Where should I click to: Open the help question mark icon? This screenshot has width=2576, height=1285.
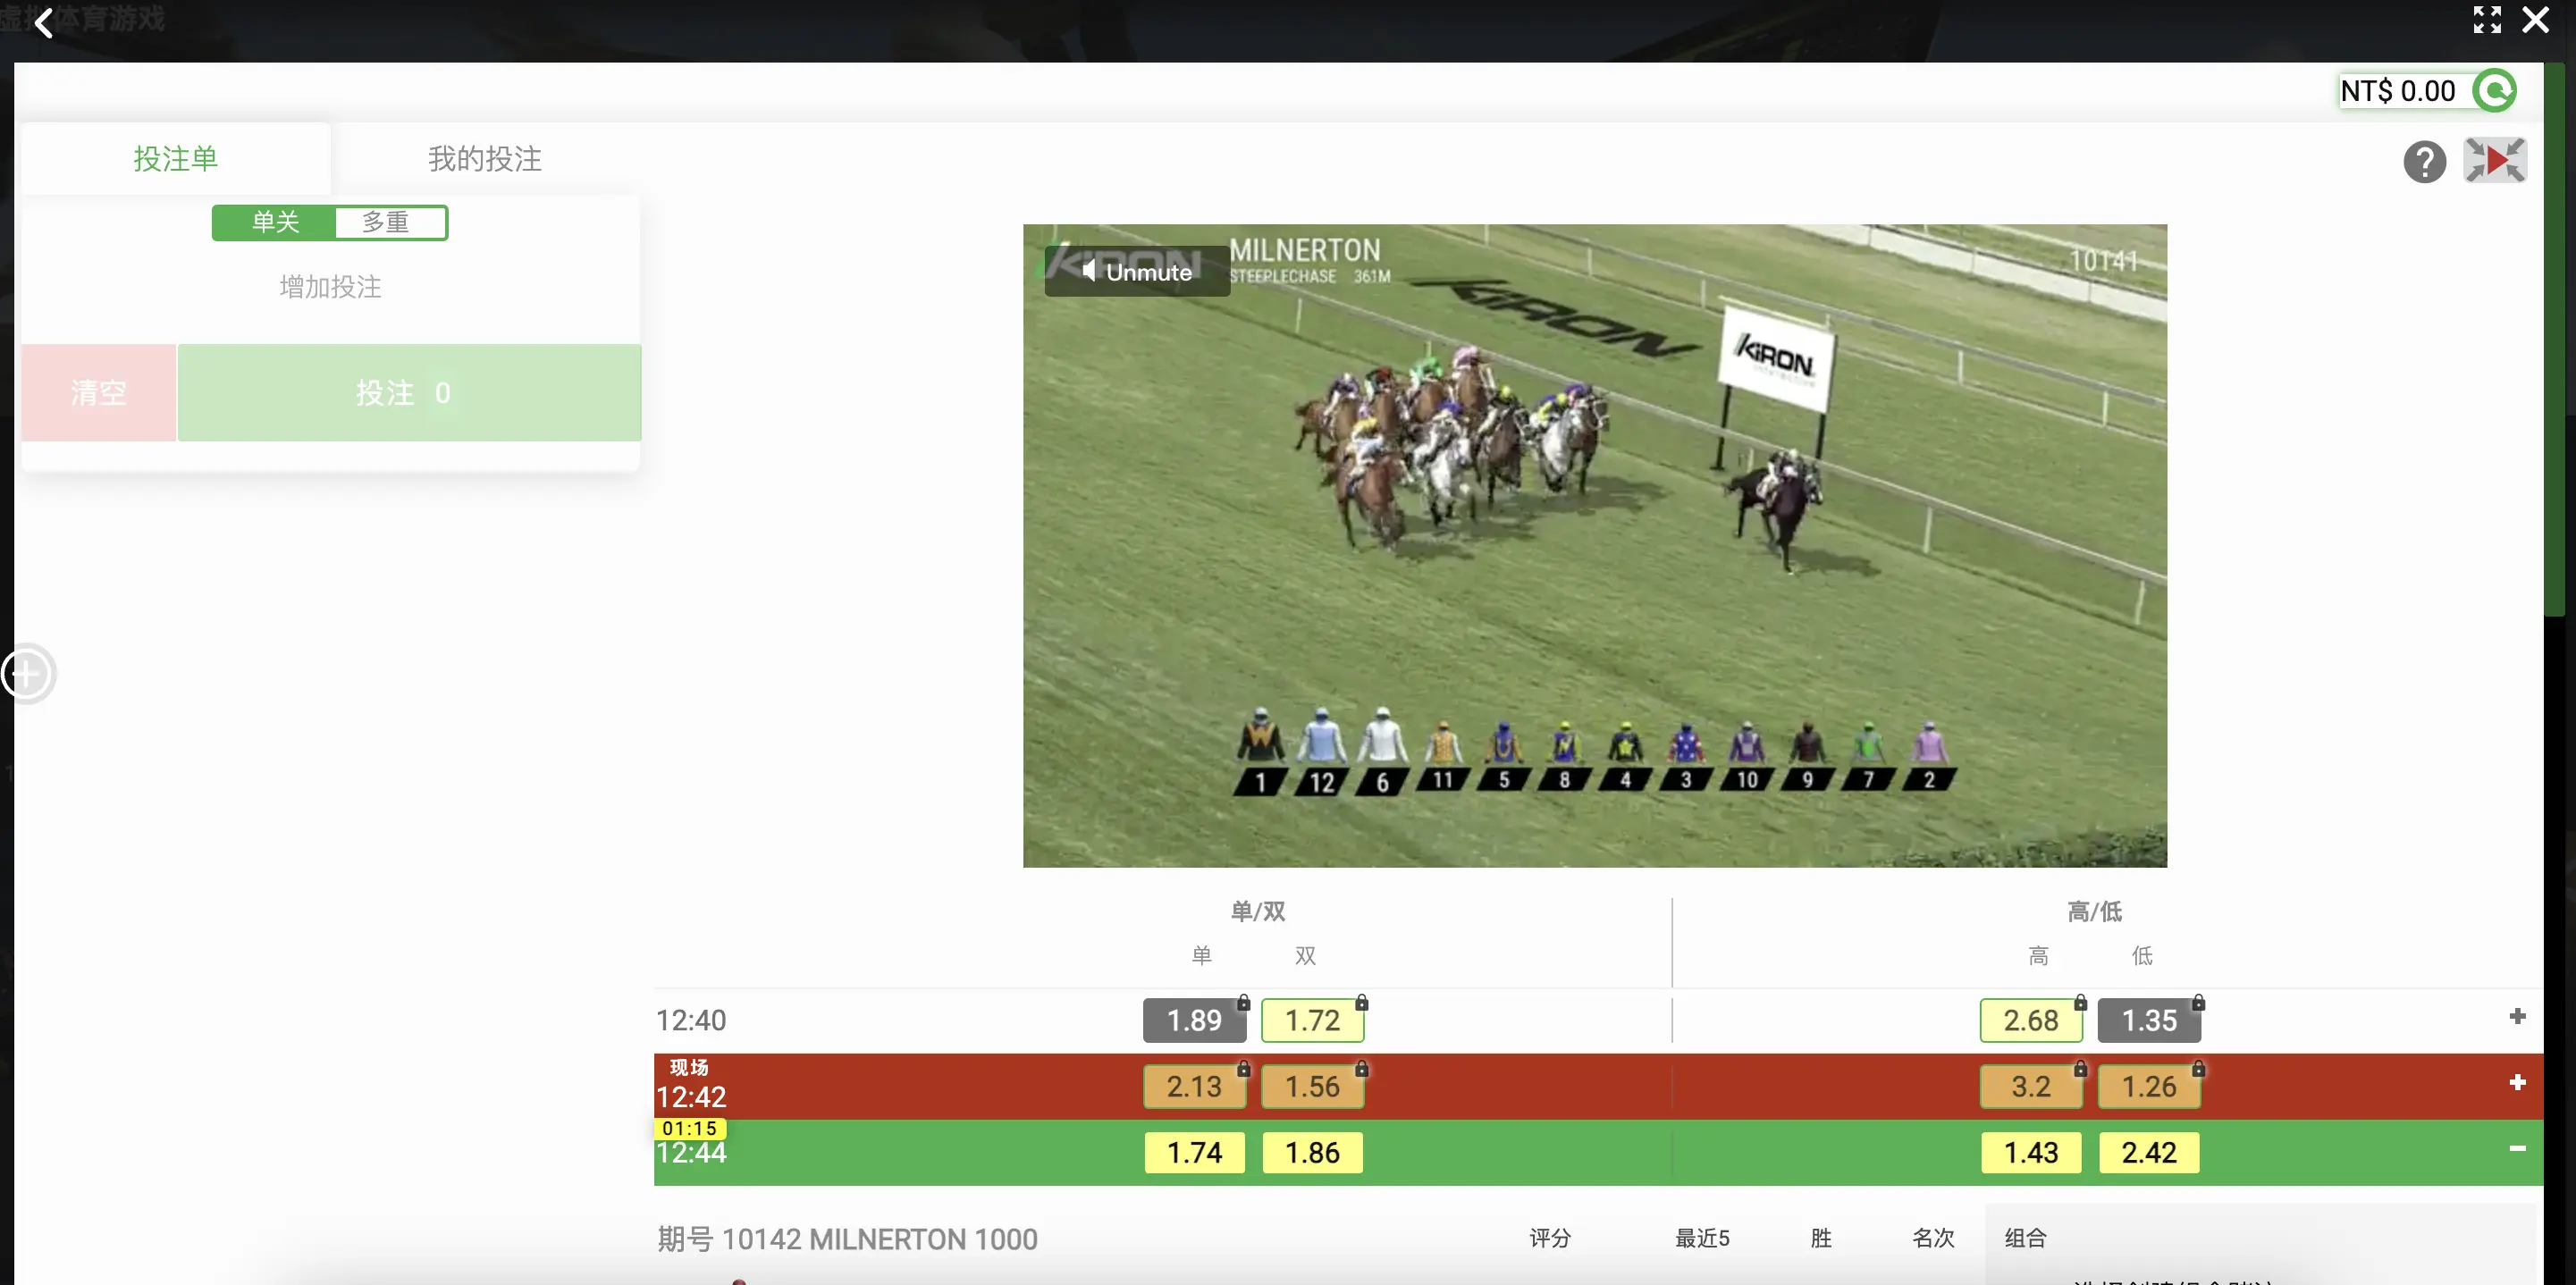click(x=2424, y=162)
